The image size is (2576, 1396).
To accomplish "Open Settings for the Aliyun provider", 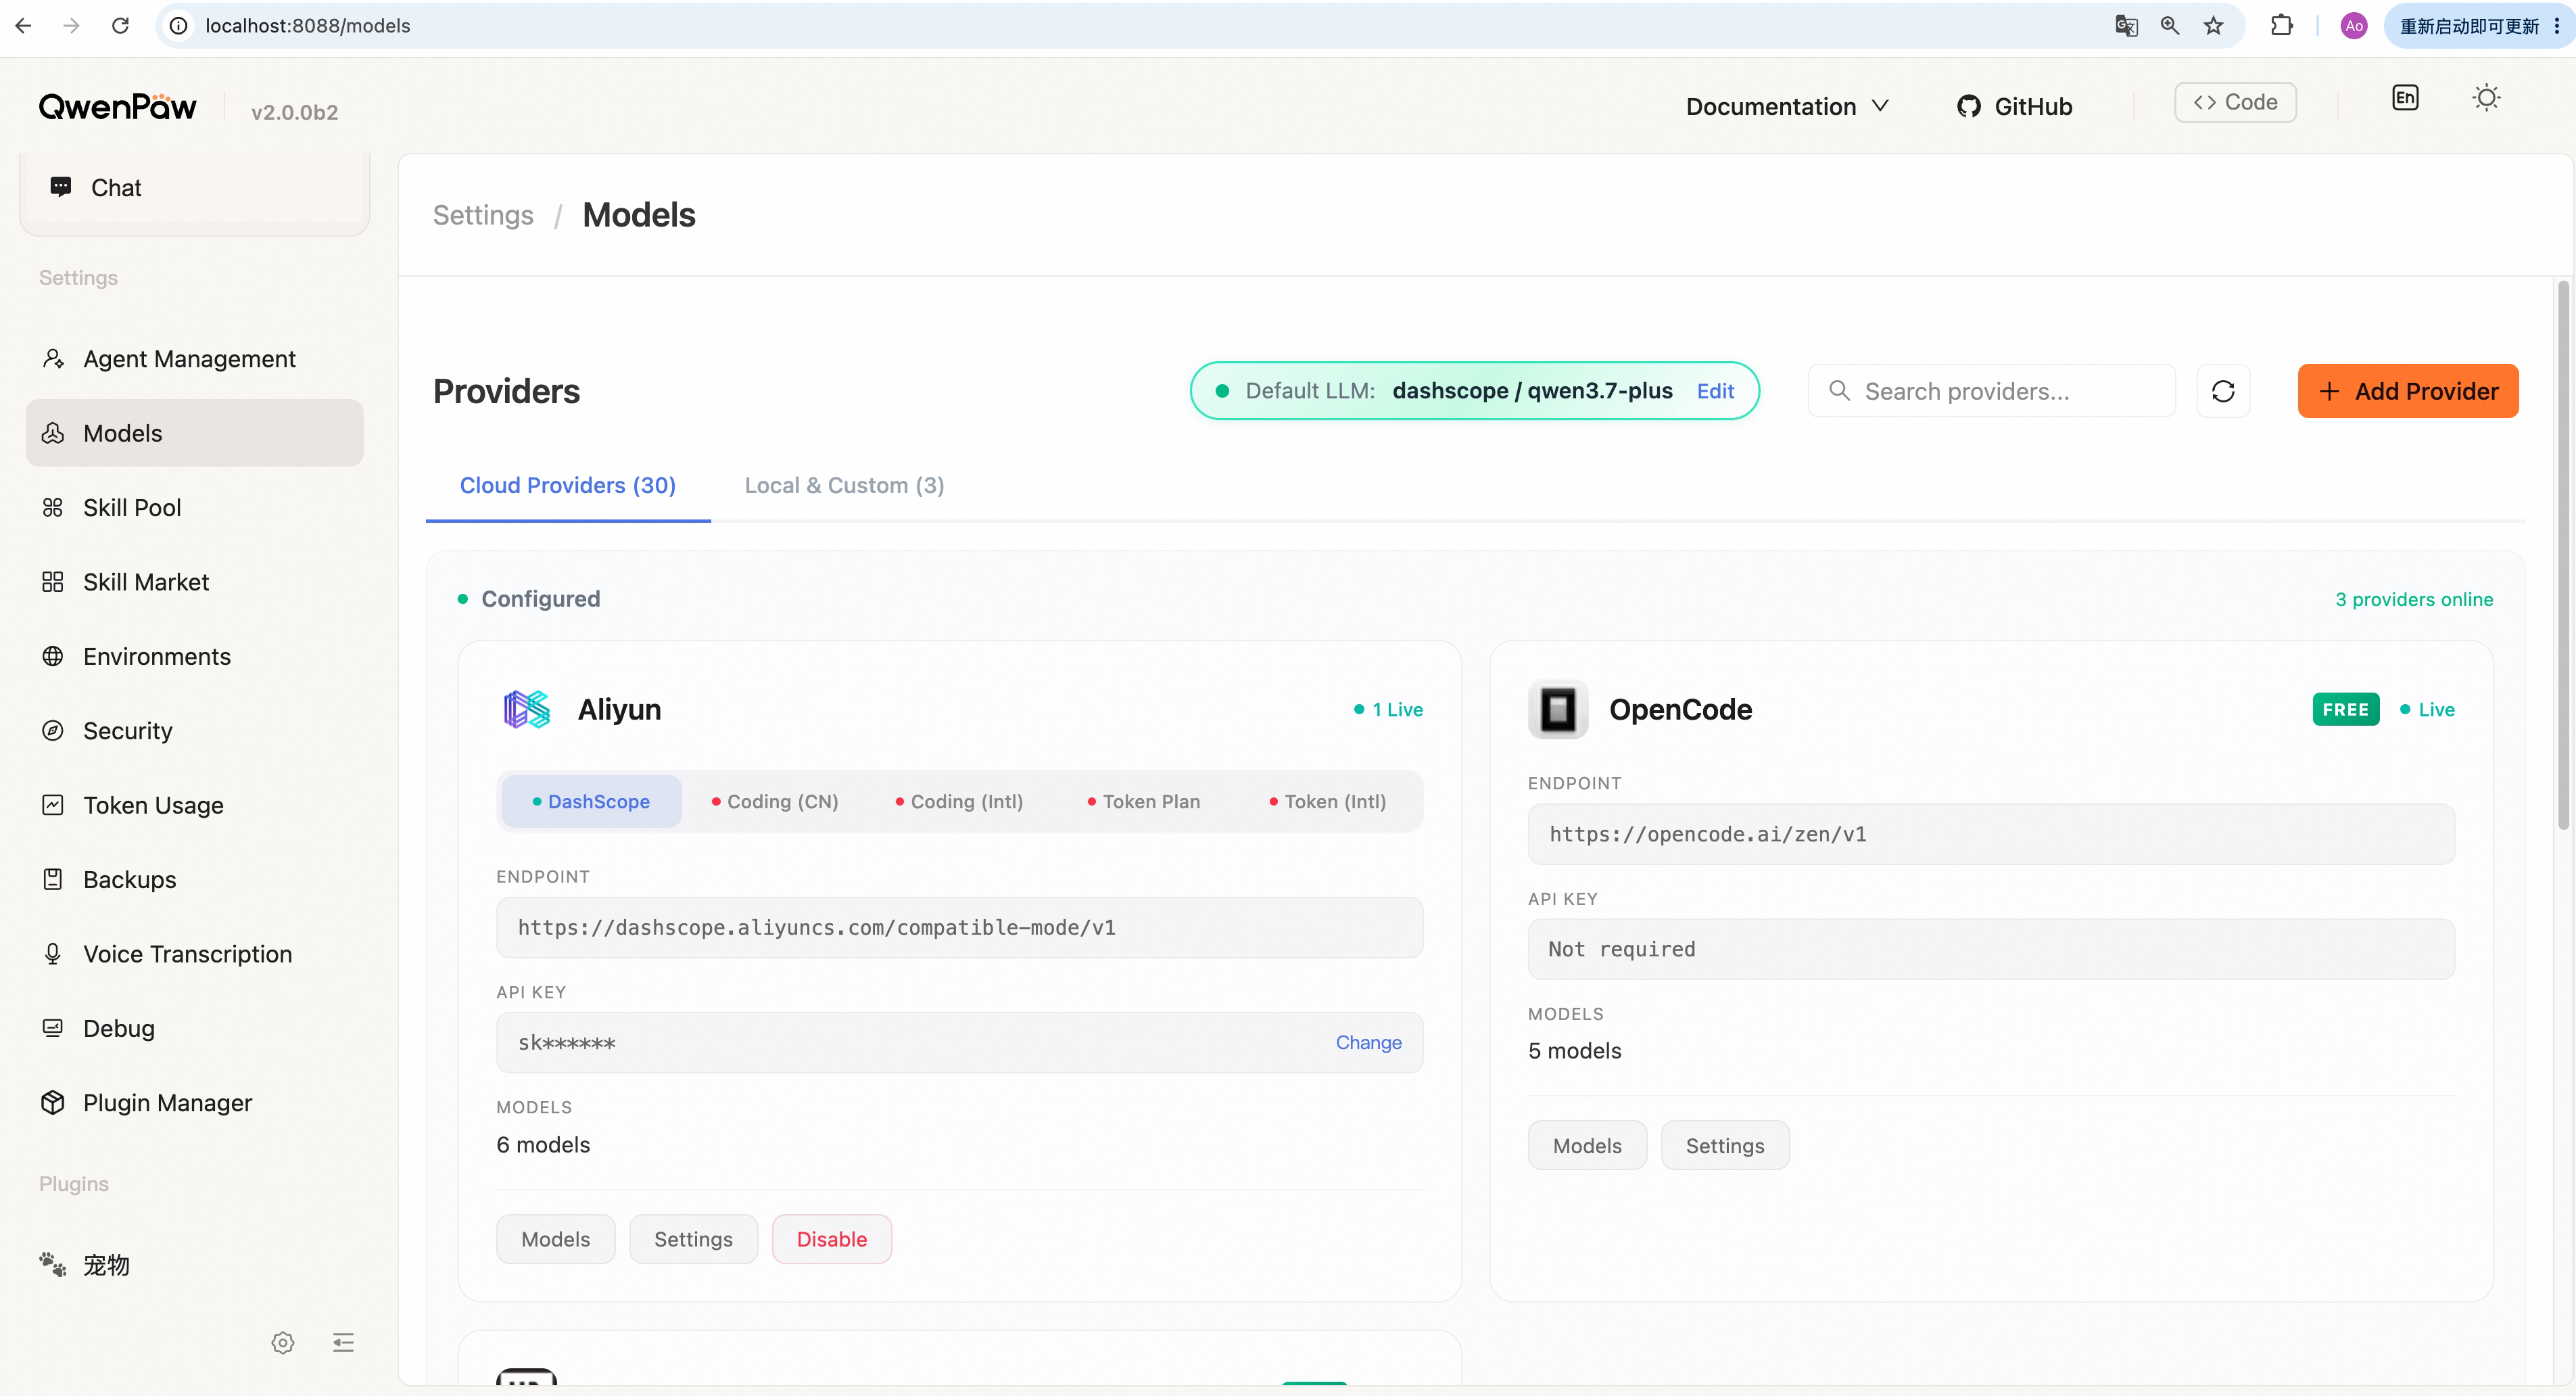I will (x=693, y=1239).
